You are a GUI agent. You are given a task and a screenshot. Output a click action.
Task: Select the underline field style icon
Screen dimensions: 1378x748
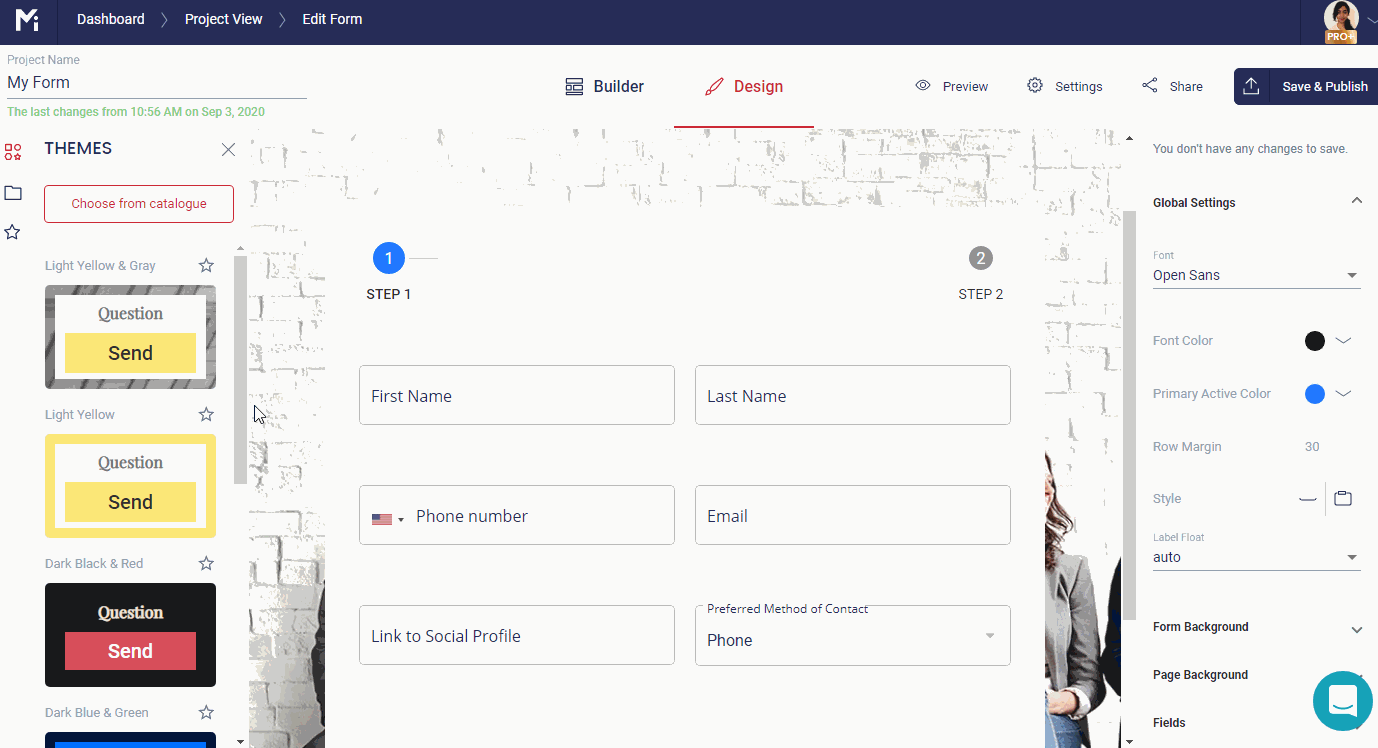[x=1307, y=498]
